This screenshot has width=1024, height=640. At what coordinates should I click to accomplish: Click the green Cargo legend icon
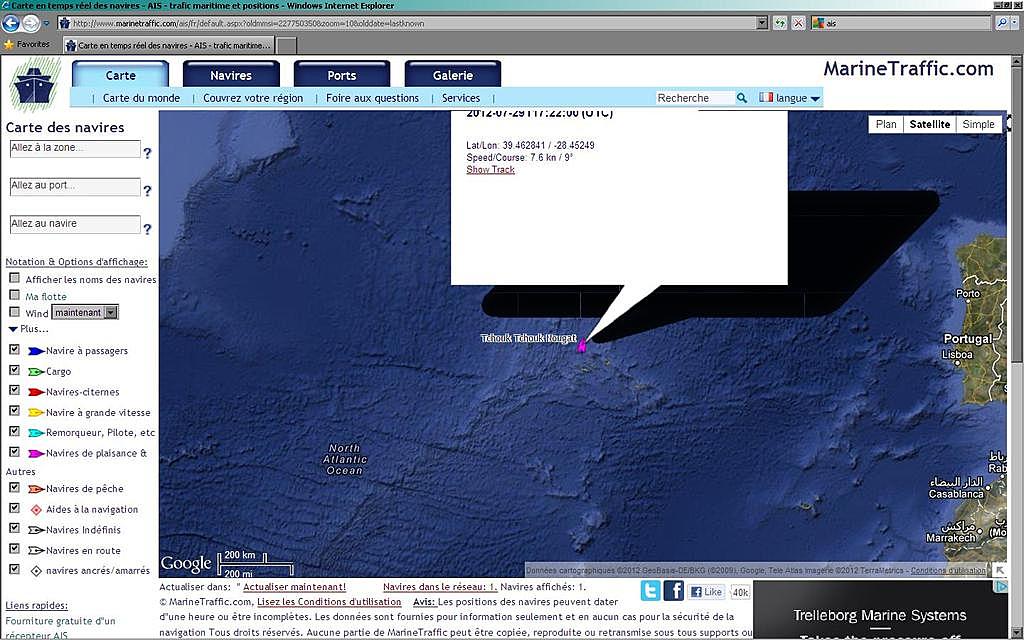point(36,372)
